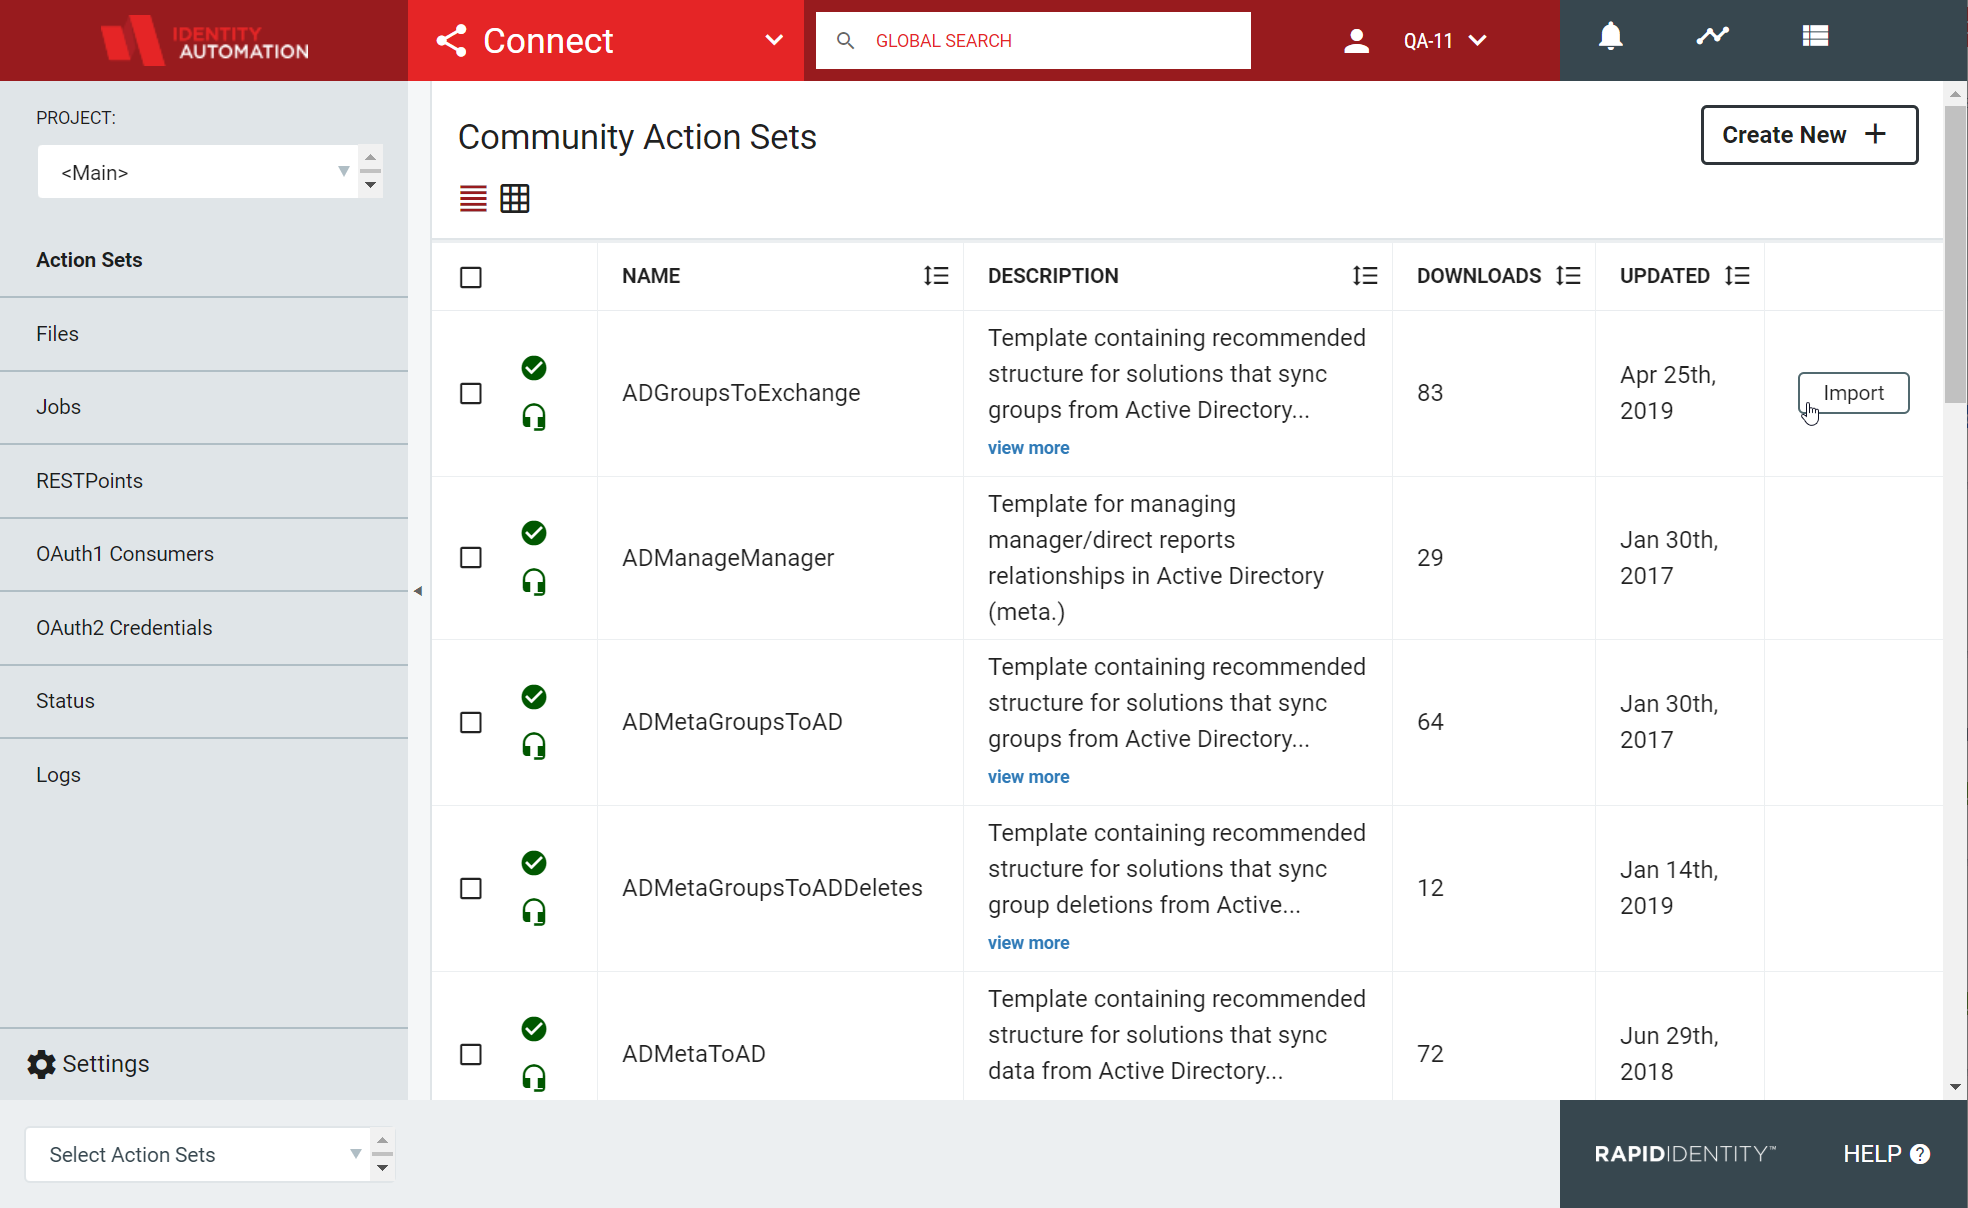This screenshot has width=1968, height=1208.
Task: Open the Select Action Sets dropdown
Action: (x=210, y=1154)
